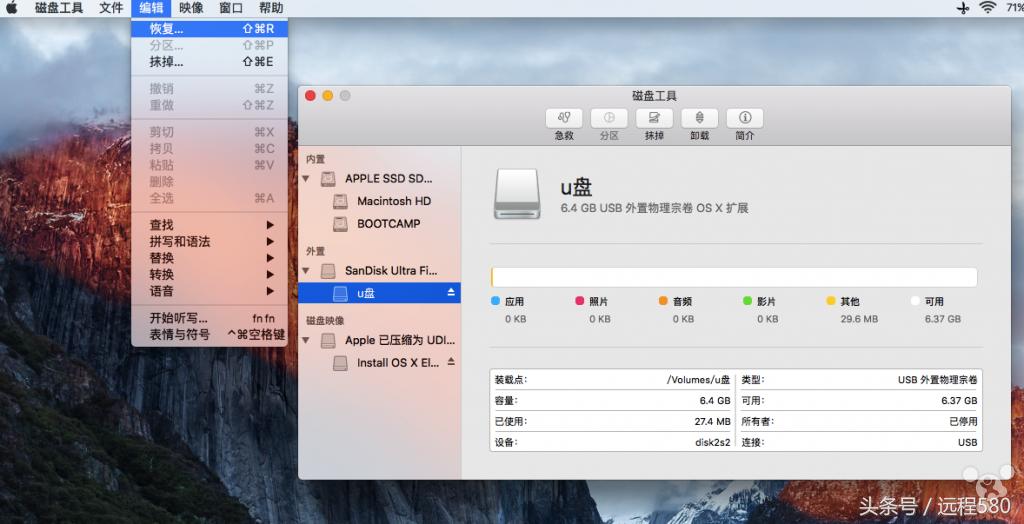Viewport: 1024px width, 524px height.
Task: Collapse the APPLE SSD disclosure triangle
Action: [306, 179]
